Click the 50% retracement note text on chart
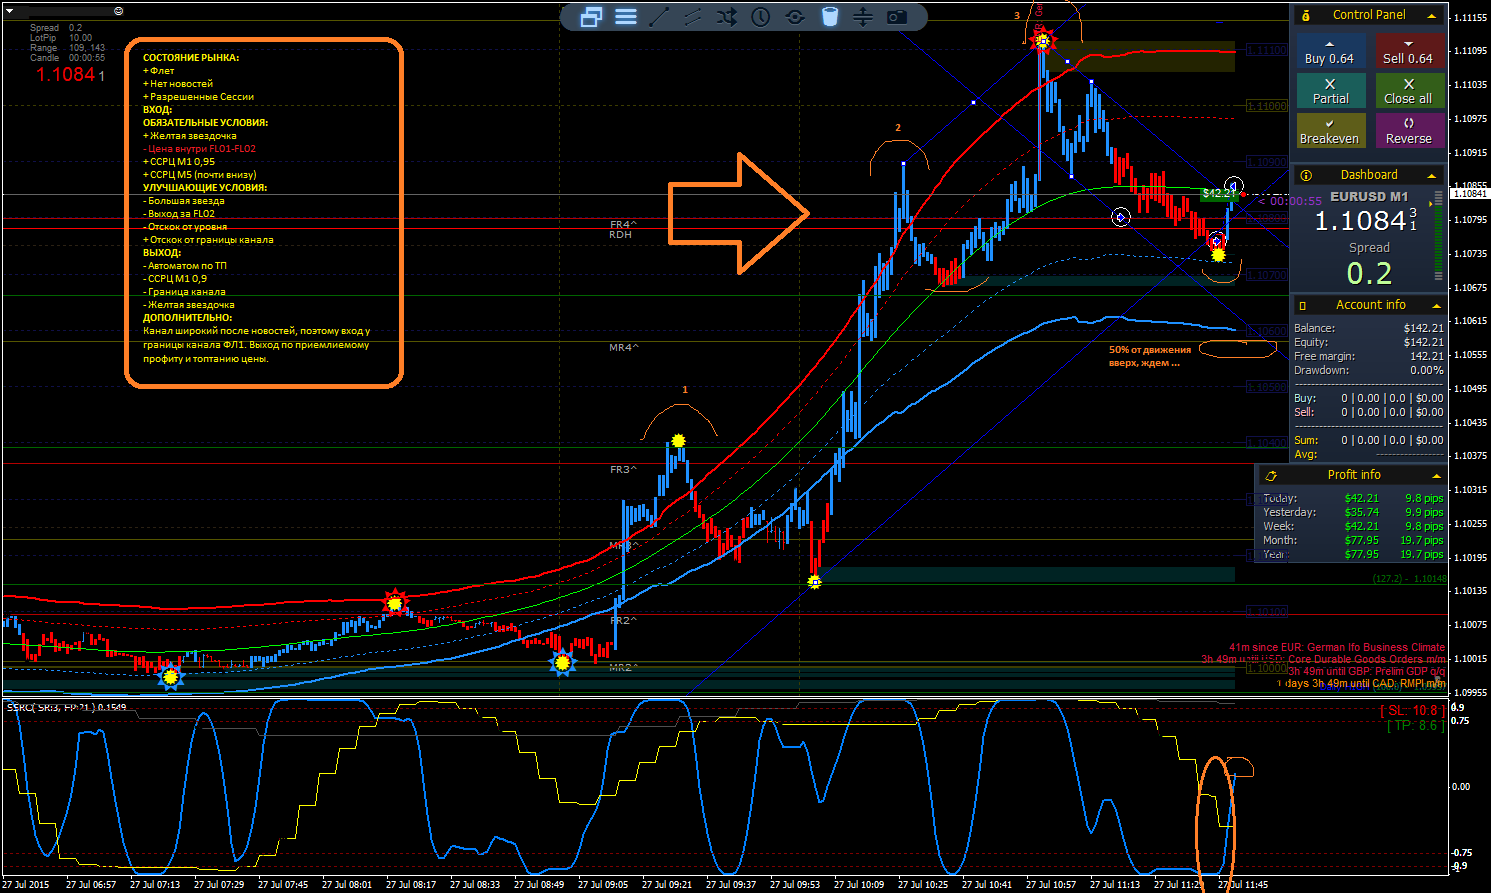The width and height of the screenshot is (1491, 893). pos(1150,356)
